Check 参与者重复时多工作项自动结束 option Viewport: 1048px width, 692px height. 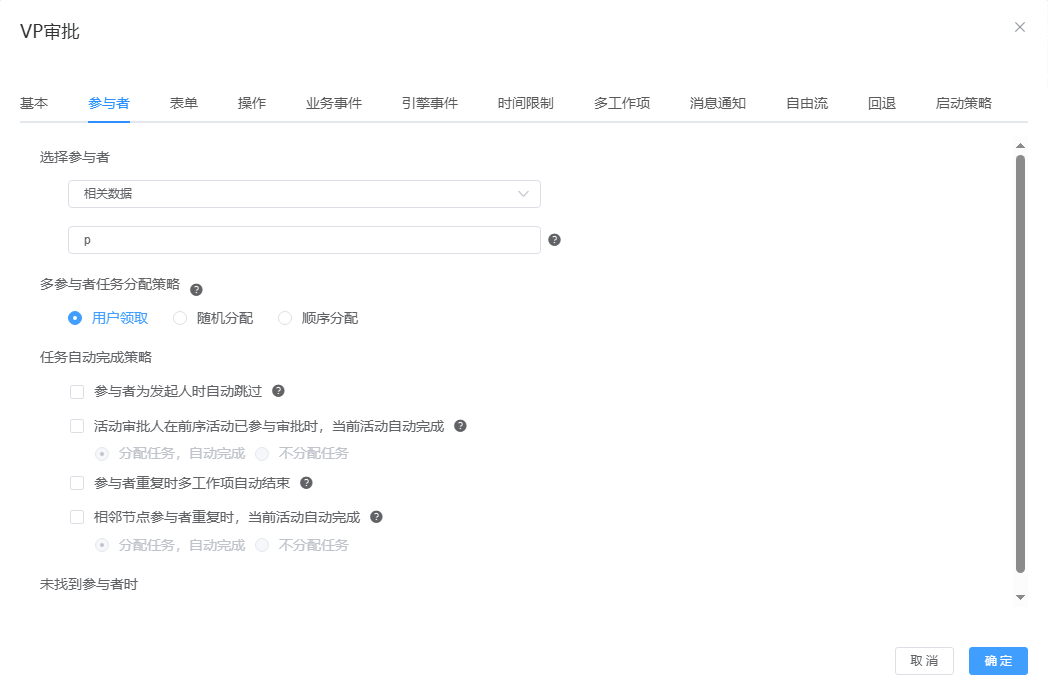click(x=77, y=484)
